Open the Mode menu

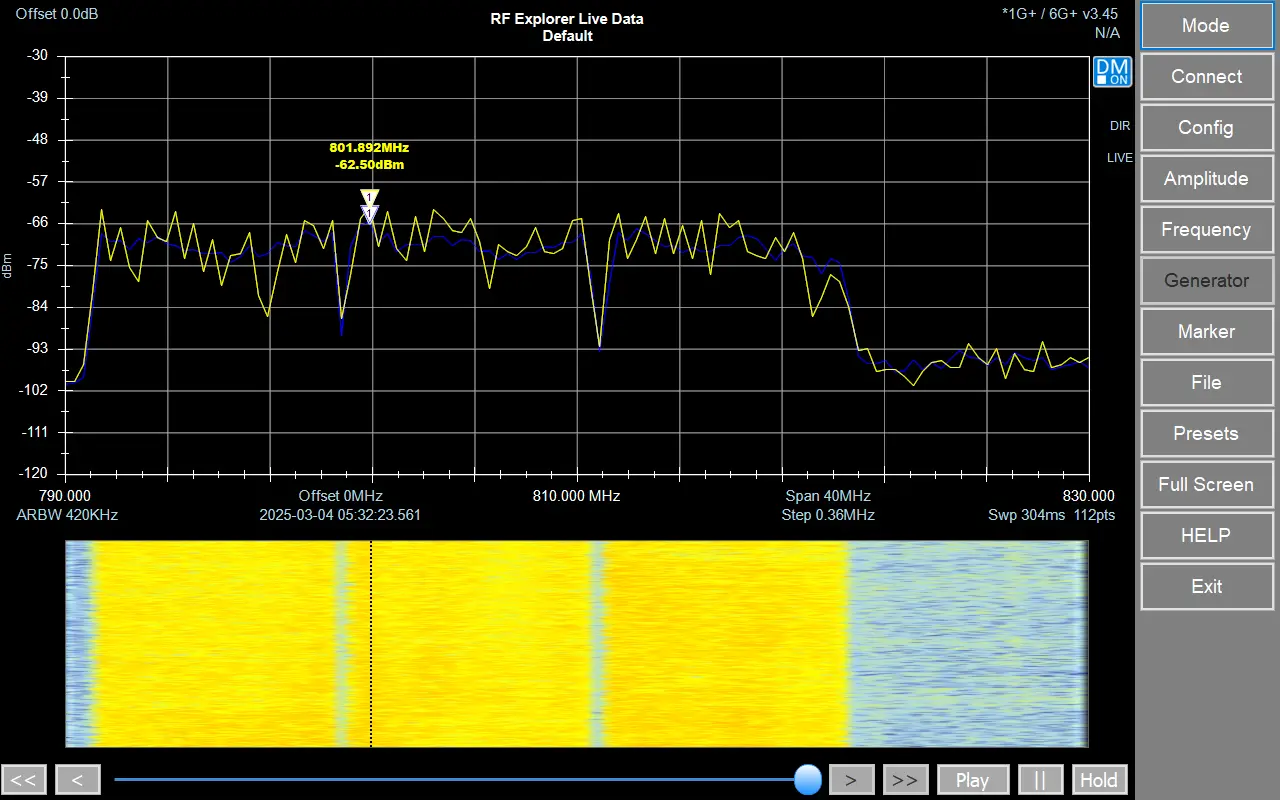pos(1205,26)
